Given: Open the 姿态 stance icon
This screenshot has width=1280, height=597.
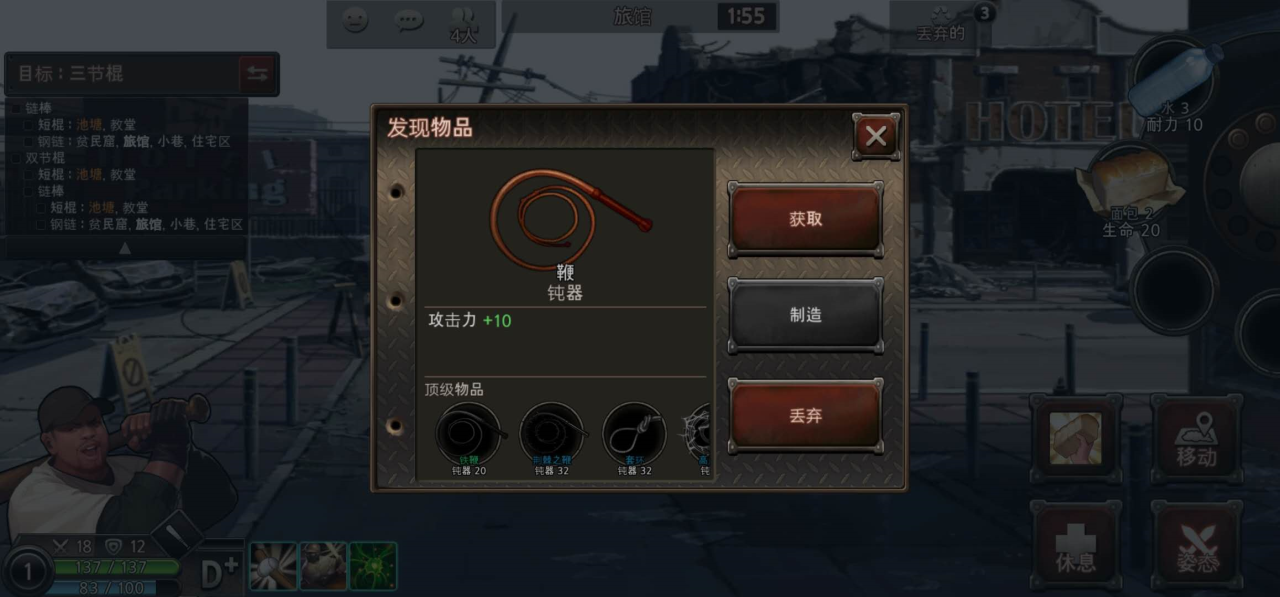Looking at the screenshot, I should pyautogui.click(x=1196, y=546).
